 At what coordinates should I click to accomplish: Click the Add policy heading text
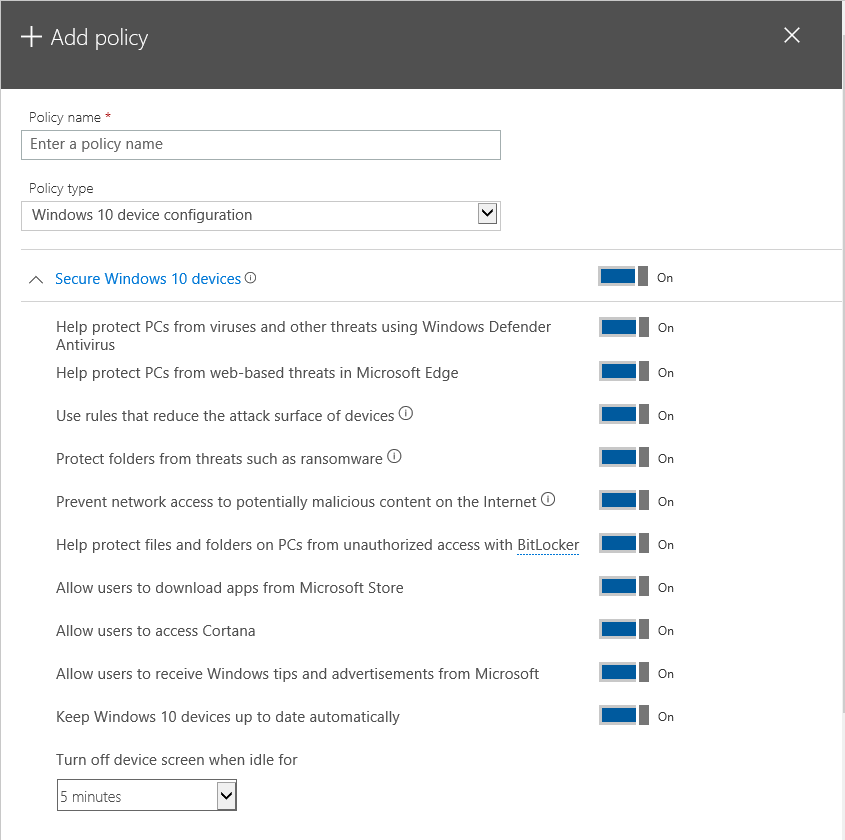99,38
